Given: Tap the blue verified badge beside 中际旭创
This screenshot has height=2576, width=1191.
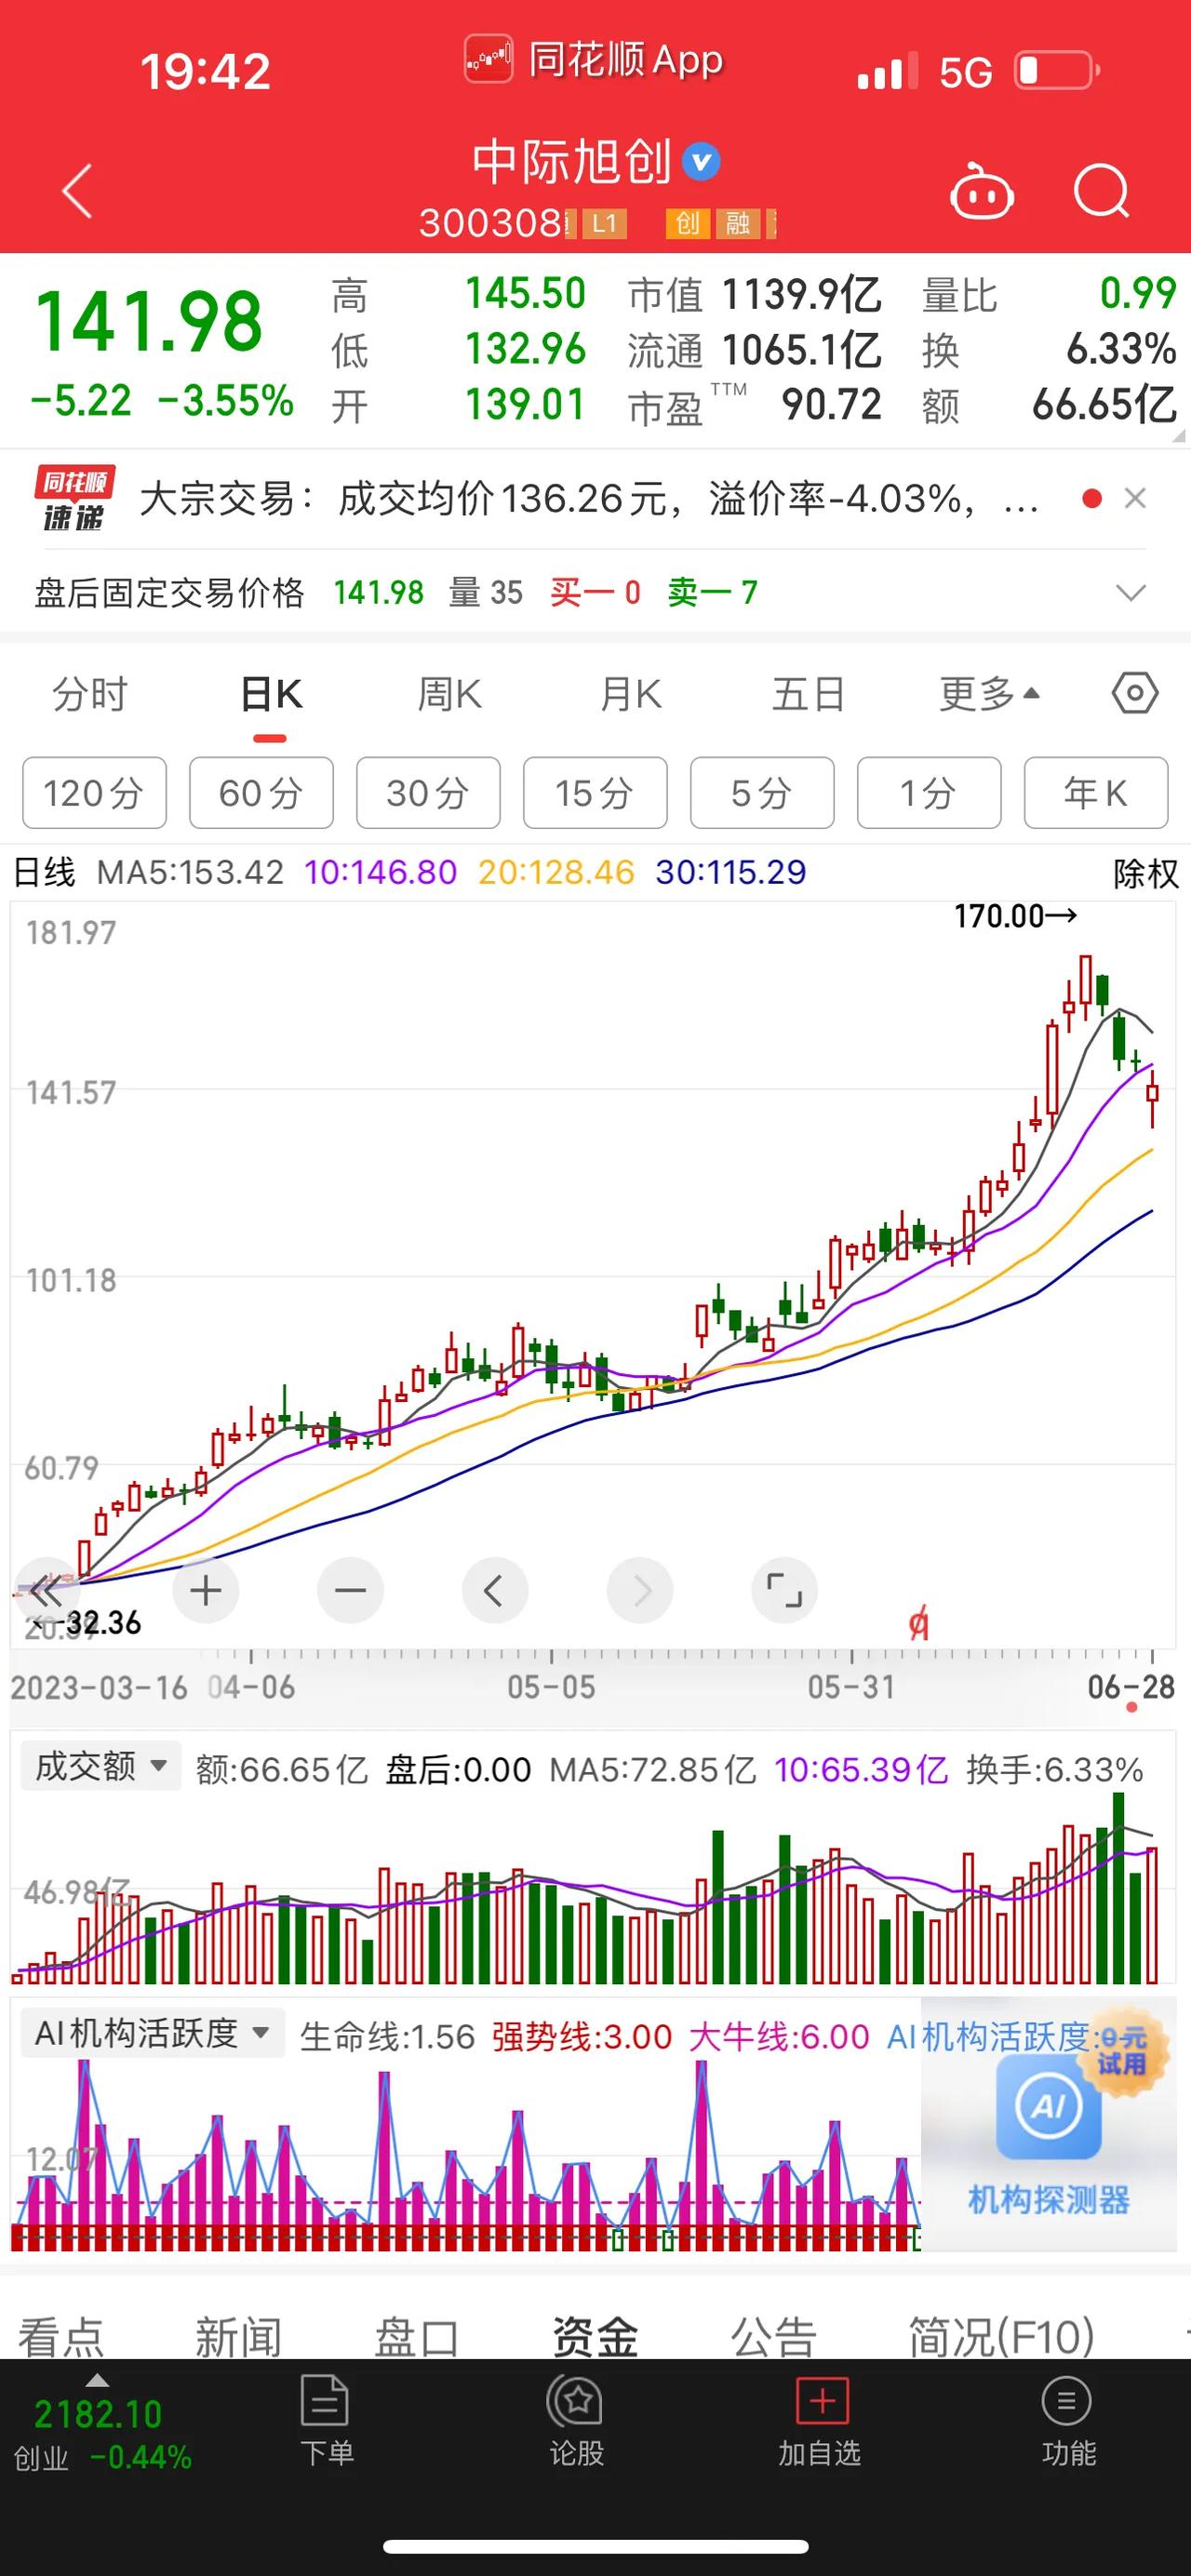Looking at the screenshot, I should coord(701,162).
